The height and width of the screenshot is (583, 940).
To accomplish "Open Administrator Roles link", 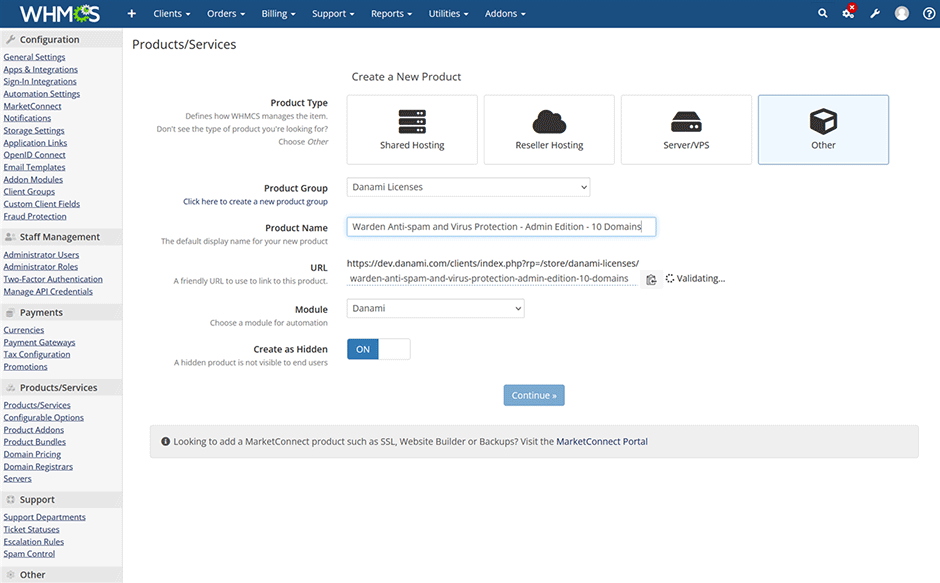I will (41, 267).
